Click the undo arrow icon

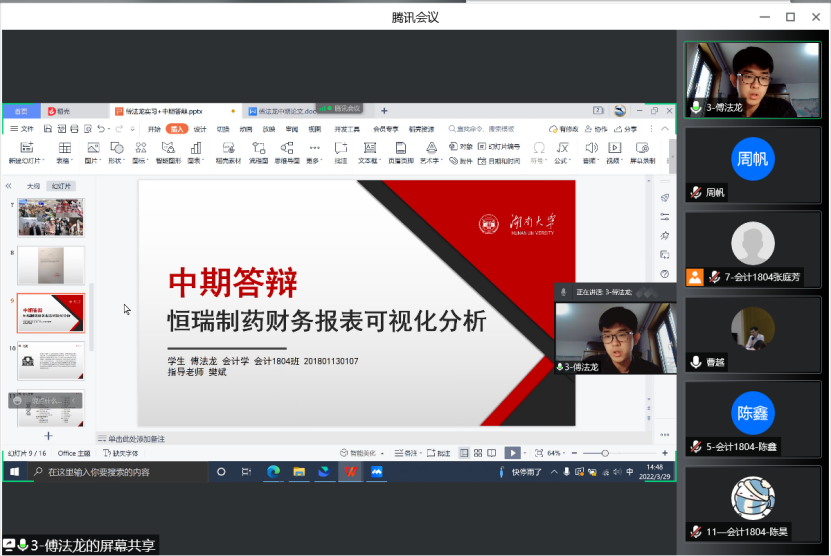pos(101,129)
